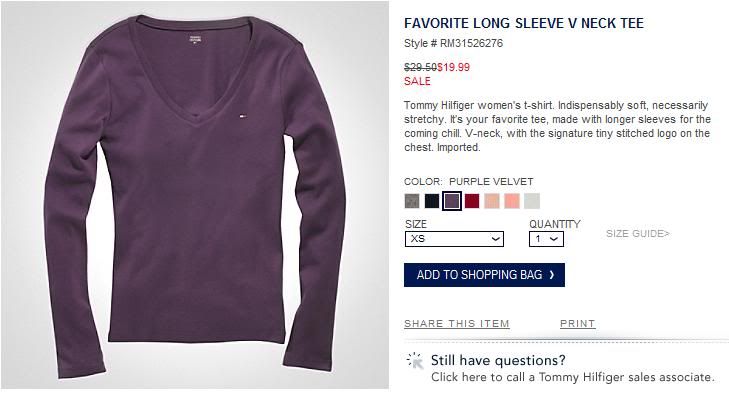
Task: Click the cursor icon beside Still have questions
Action: (x=415, y=361)
